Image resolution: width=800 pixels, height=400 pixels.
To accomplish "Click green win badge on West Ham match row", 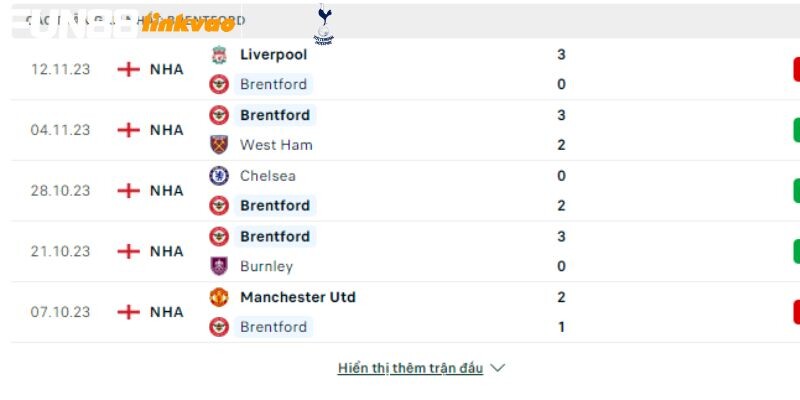I will tap(796, 130).
